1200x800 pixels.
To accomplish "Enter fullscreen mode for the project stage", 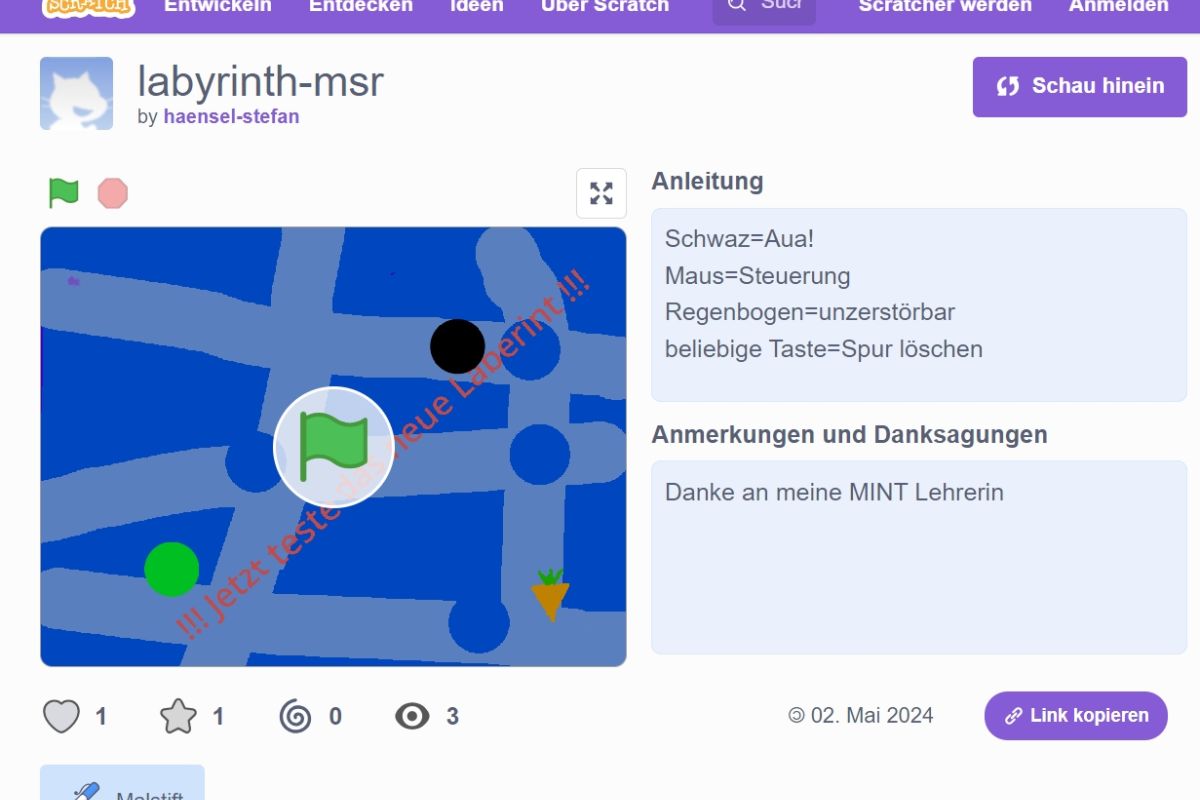I will point(601,193).
